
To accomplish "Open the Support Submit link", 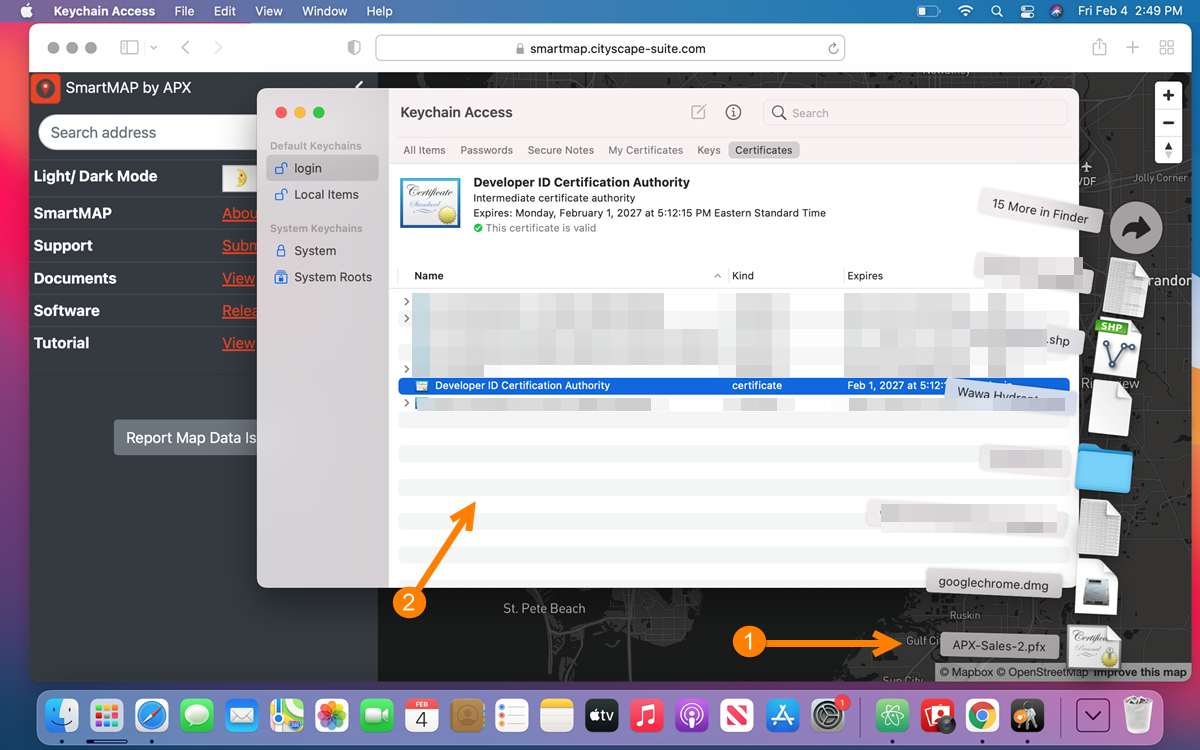I will 239,246.
